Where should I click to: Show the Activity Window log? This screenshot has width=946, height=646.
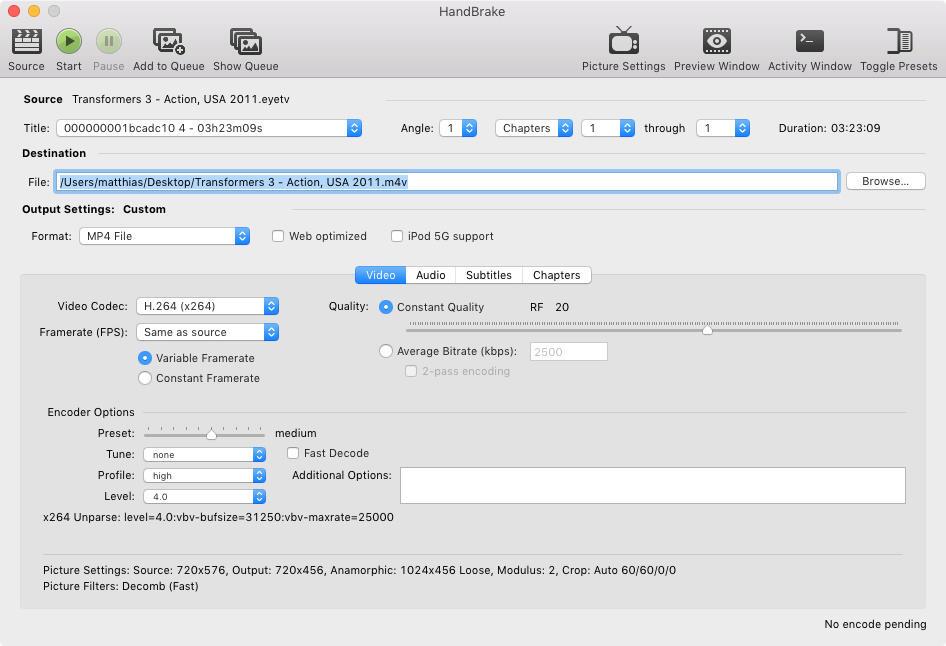(x=808, y=45)
